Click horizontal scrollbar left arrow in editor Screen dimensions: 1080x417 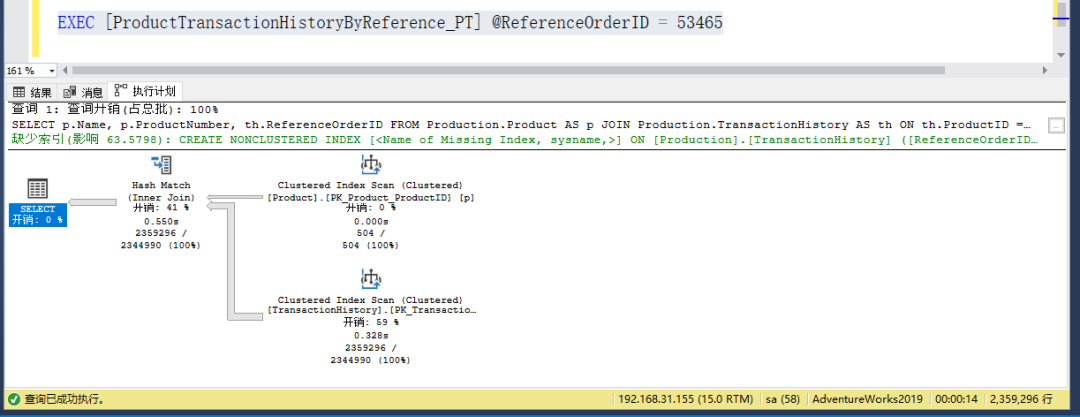coord(66,70)
